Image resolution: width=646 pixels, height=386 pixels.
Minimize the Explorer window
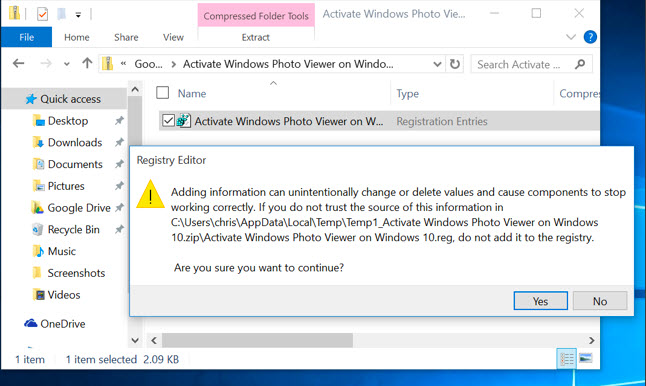495,13
